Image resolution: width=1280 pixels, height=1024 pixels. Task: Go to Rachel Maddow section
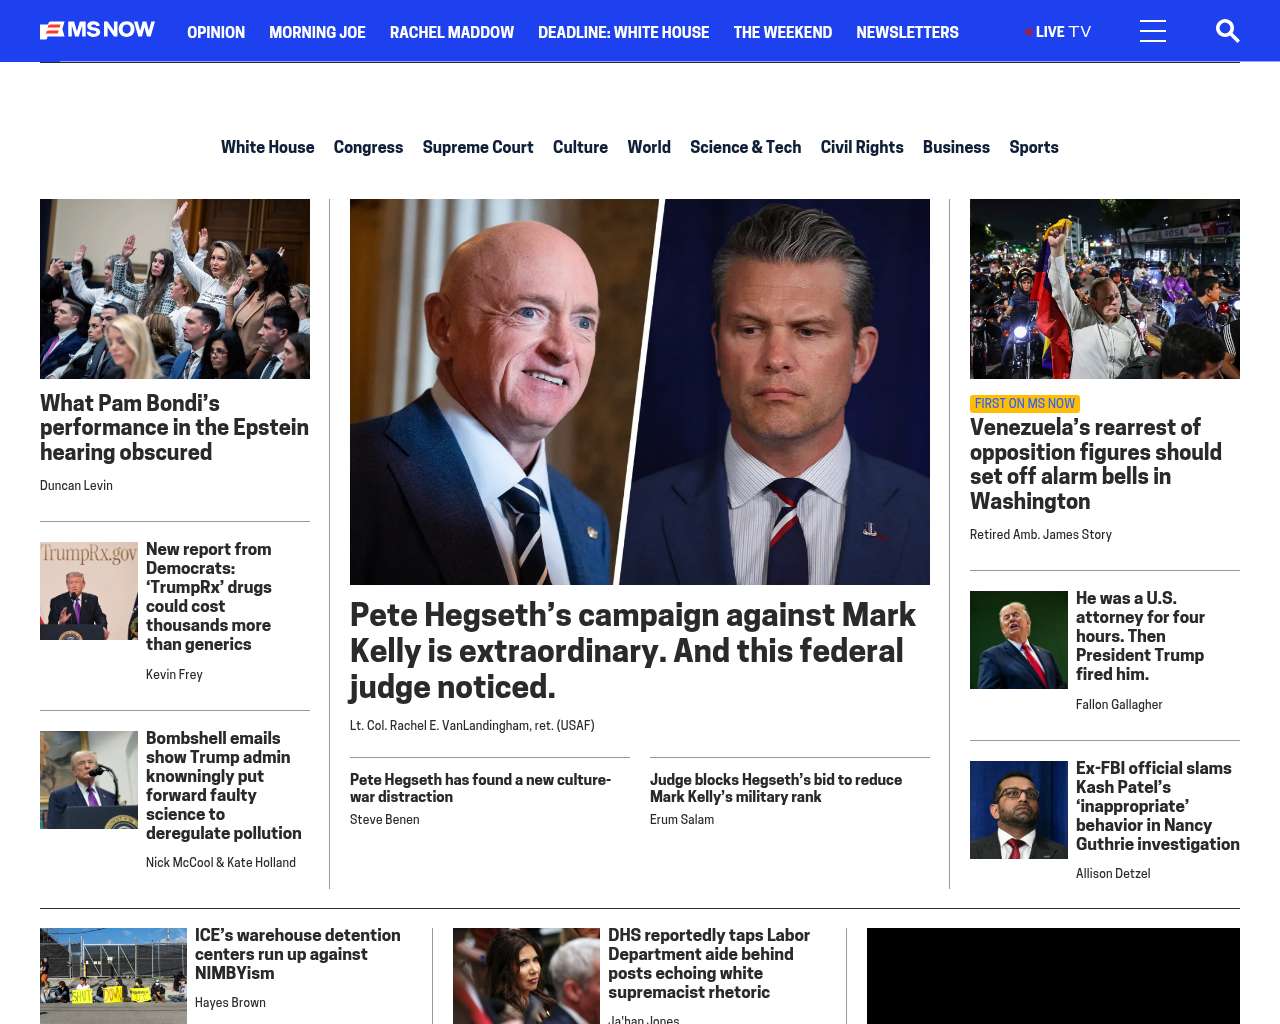451,32
